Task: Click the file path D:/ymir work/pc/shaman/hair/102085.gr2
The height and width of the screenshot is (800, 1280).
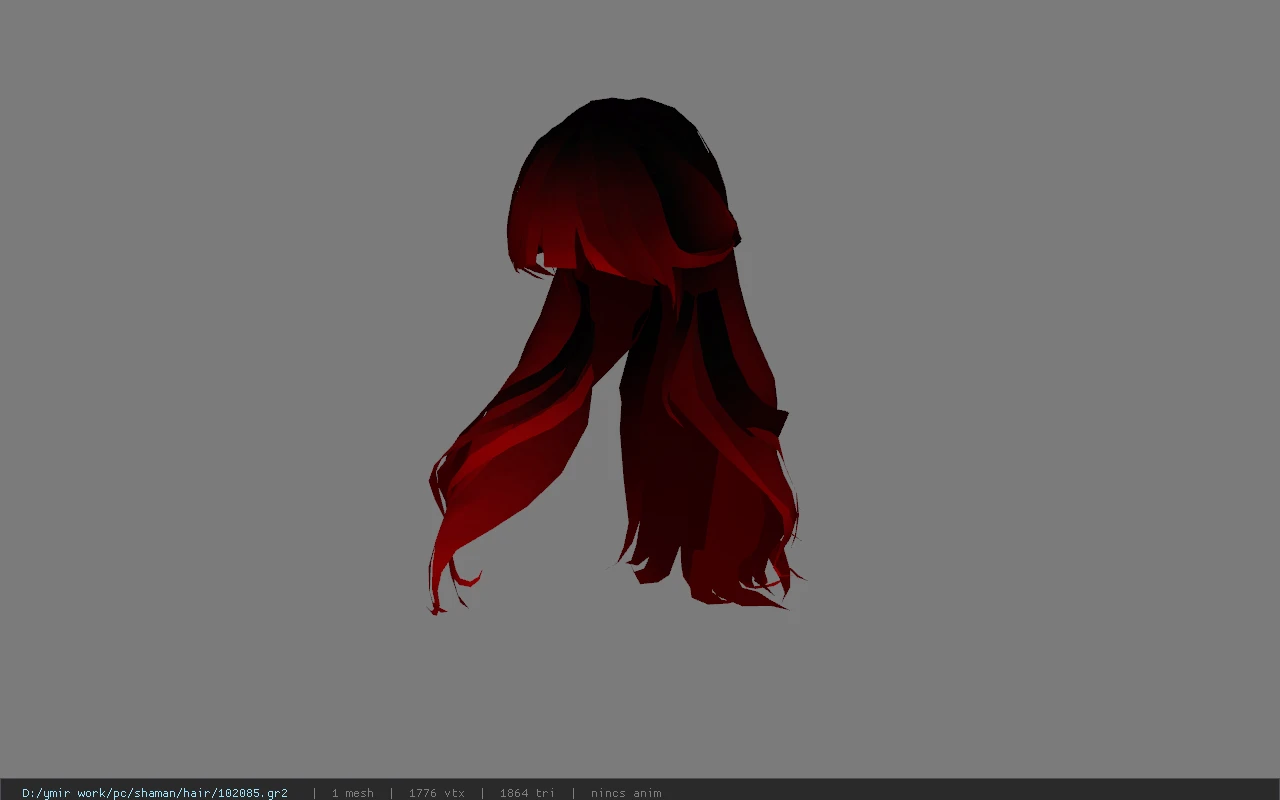Action: pyautogui.click(x=155, y=793)
